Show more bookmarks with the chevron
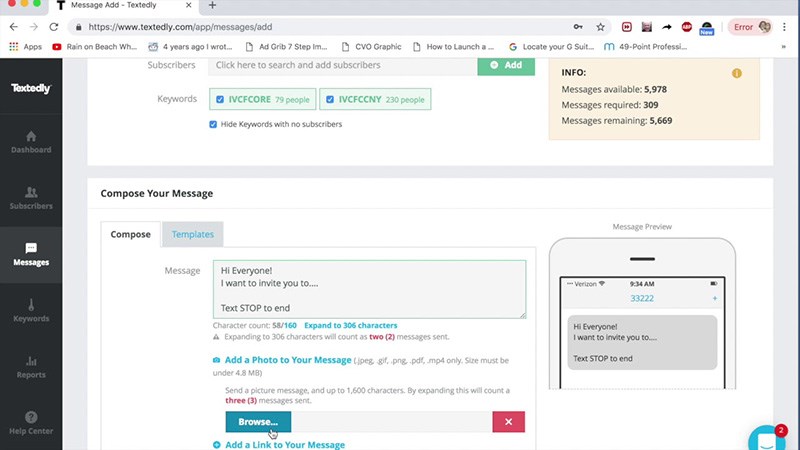The height and width of the screenshot is (450, 800). (783, 46)
